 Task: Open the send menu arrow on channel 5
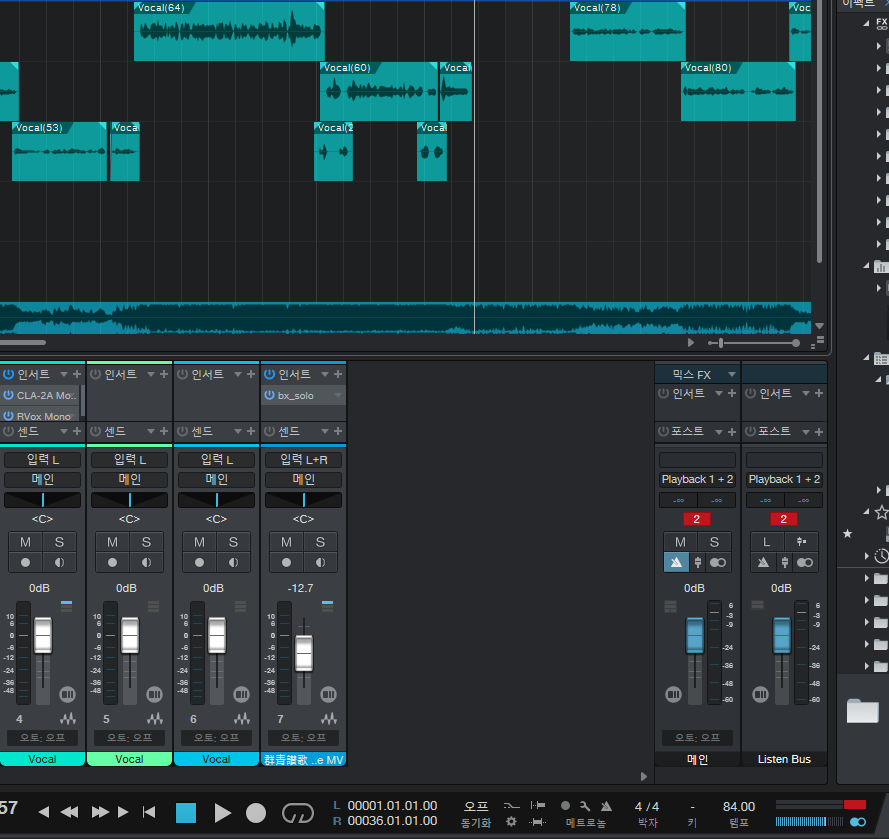pyautogui.click(x=151, y=431)
